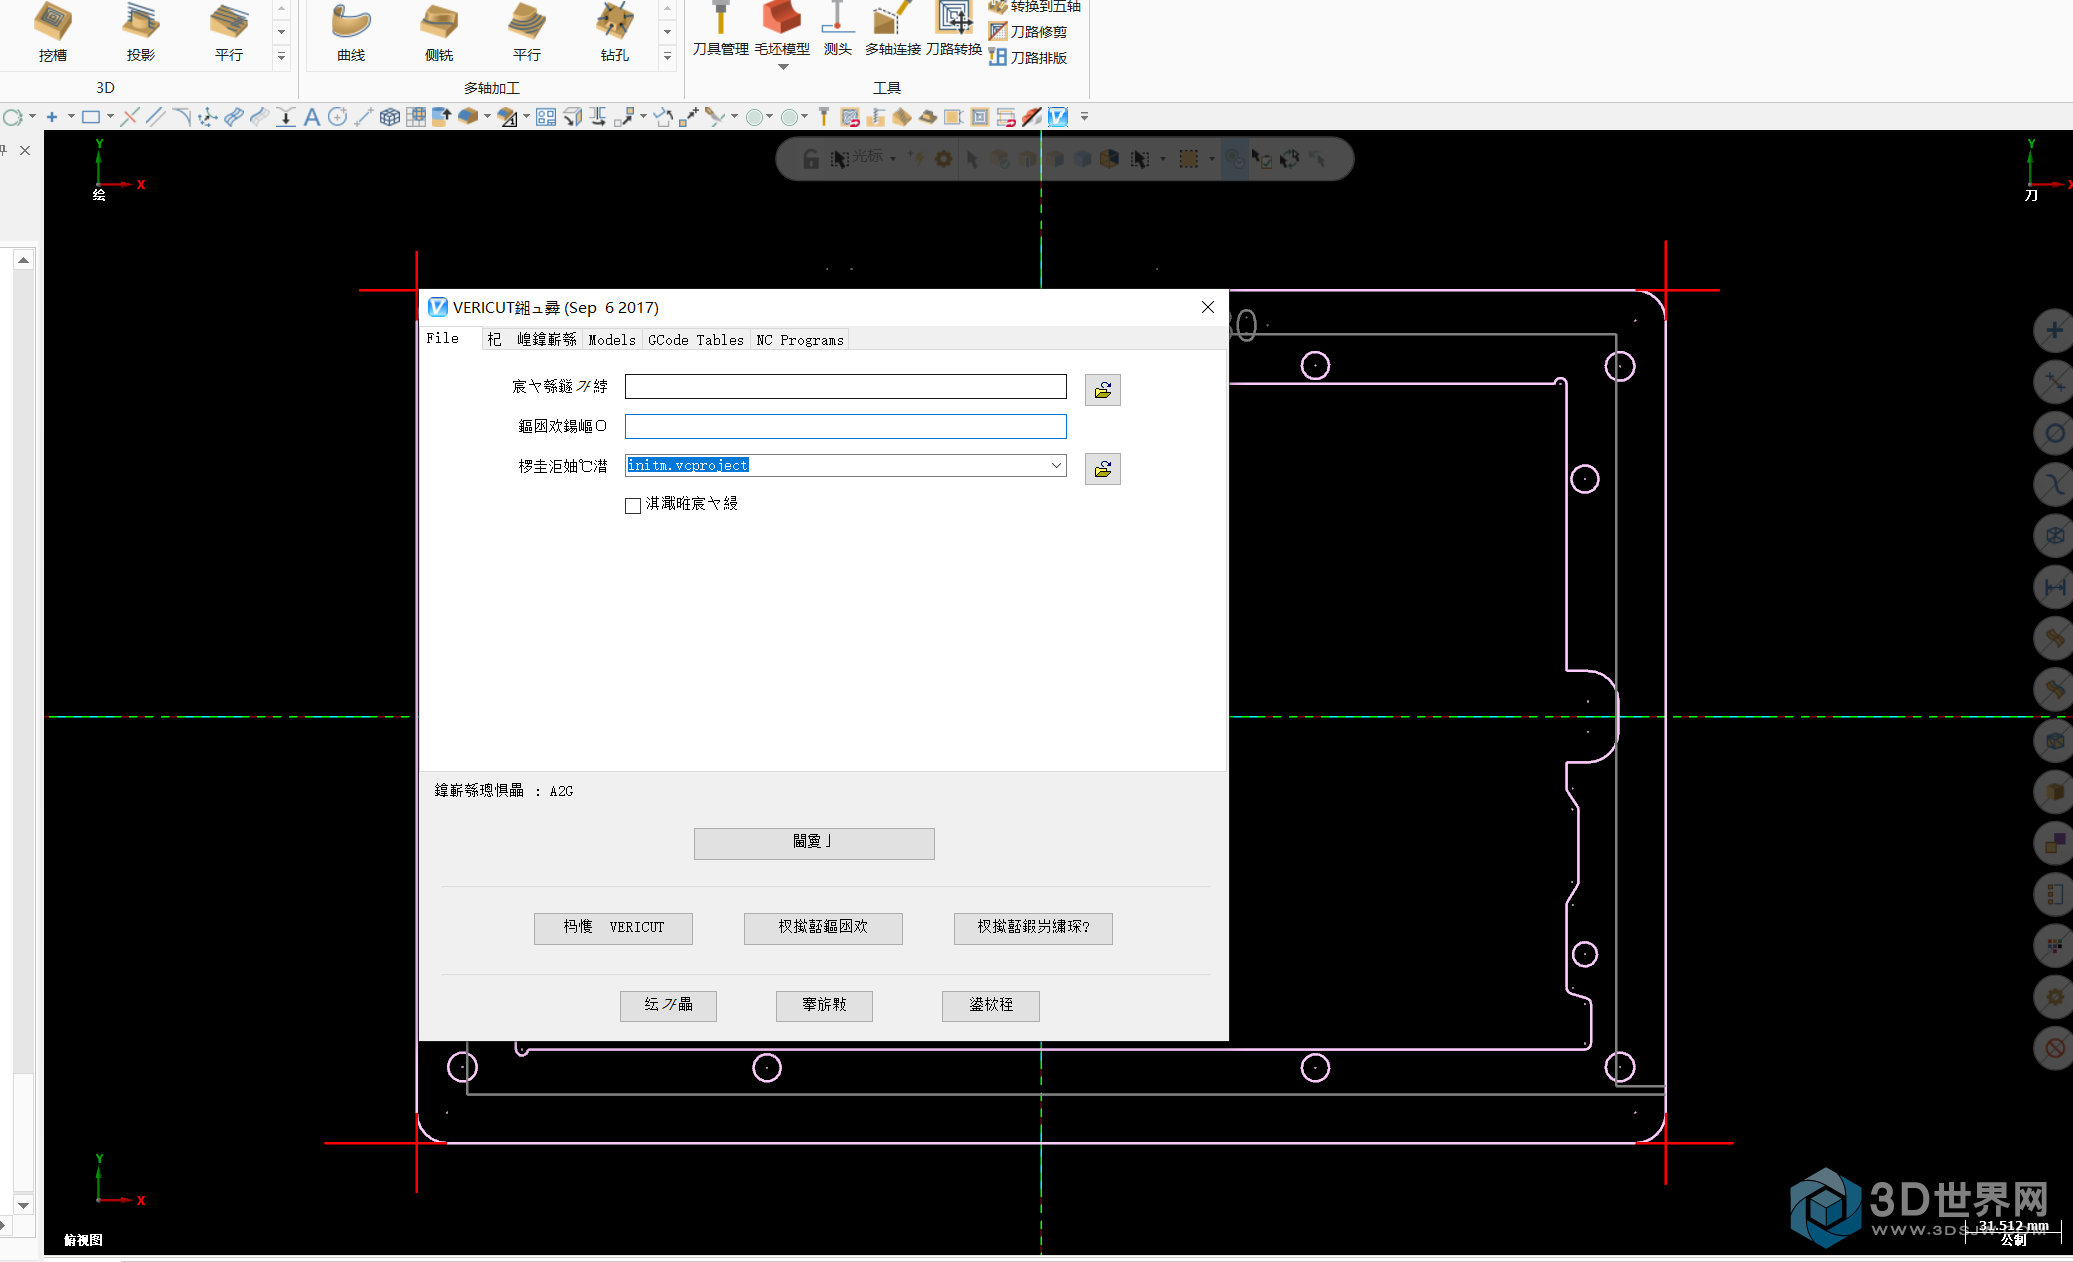2073x1262 pixels.
Task: Click the left panel scroll-up arrow
Action: pyautogui.click(x=24, y=260)
